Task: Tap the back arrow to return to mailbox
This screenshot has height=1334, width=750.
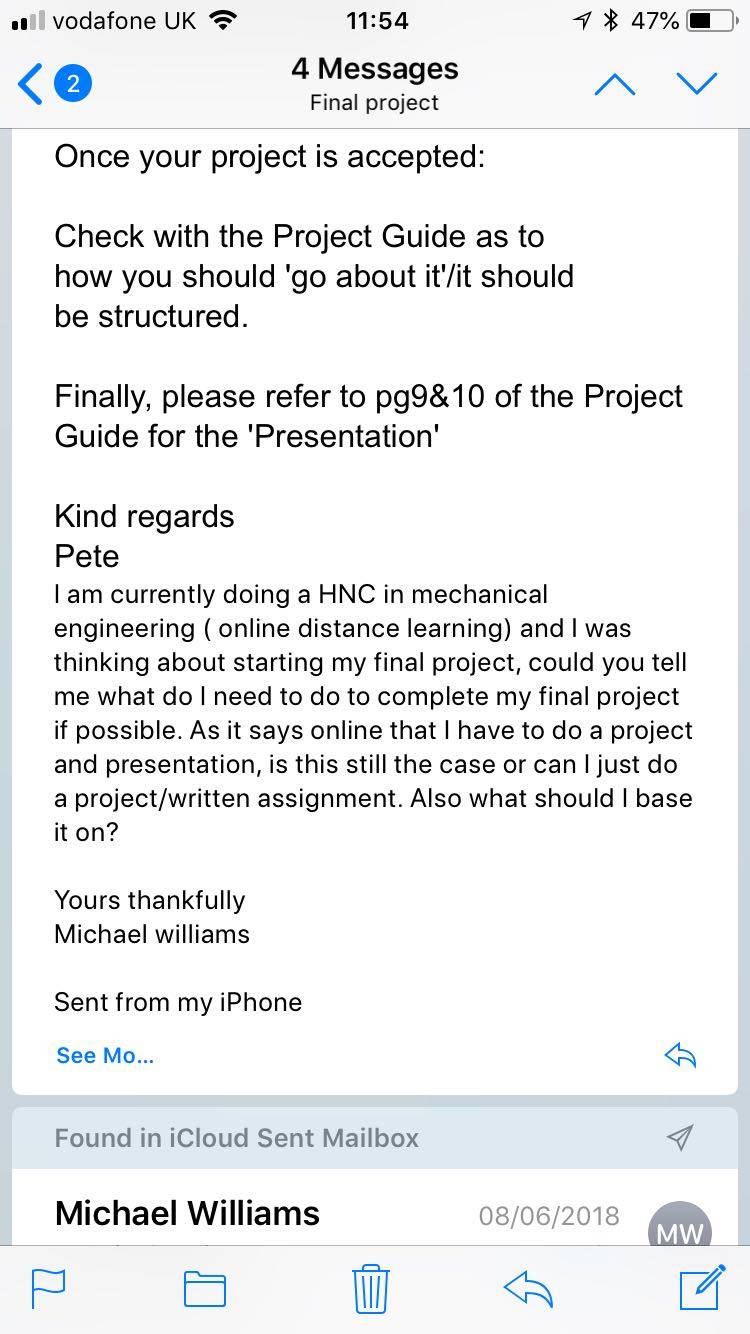Action: pos(31,84)
